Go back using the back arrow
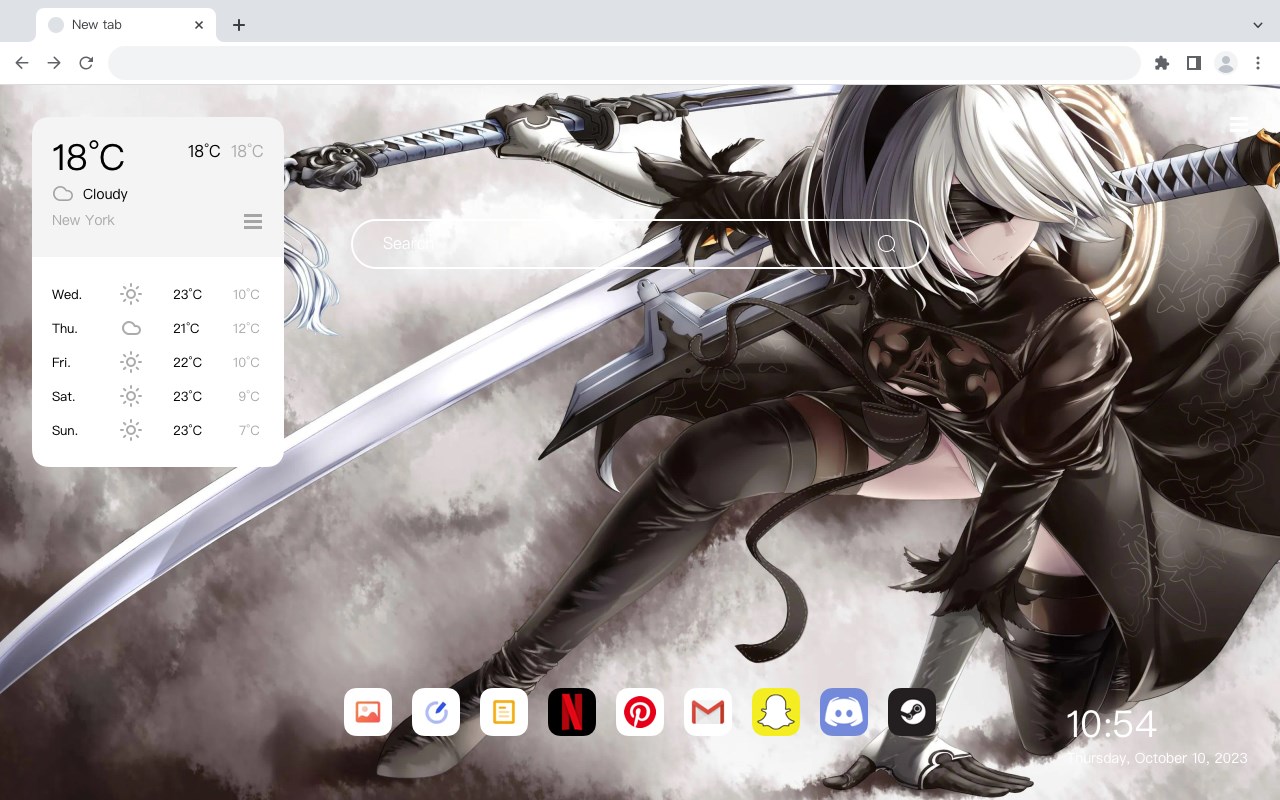The height and width of the screenshot is (800, 1280). (22, 63)
